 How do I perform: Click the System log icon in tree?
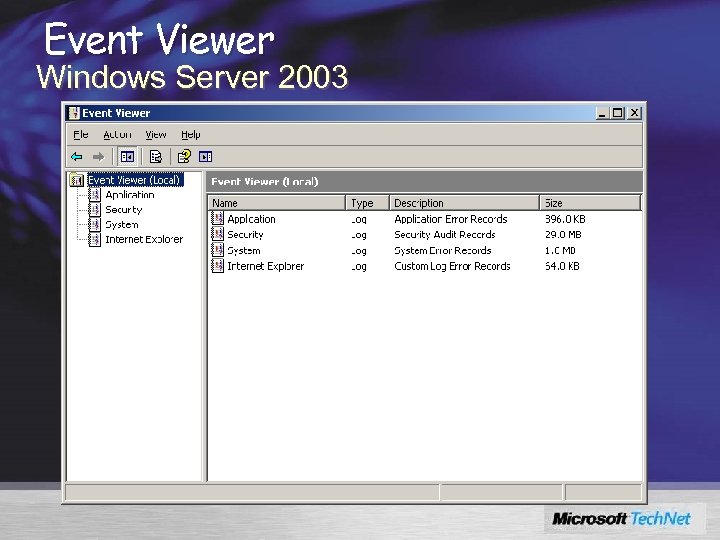[x=94, y=225]
